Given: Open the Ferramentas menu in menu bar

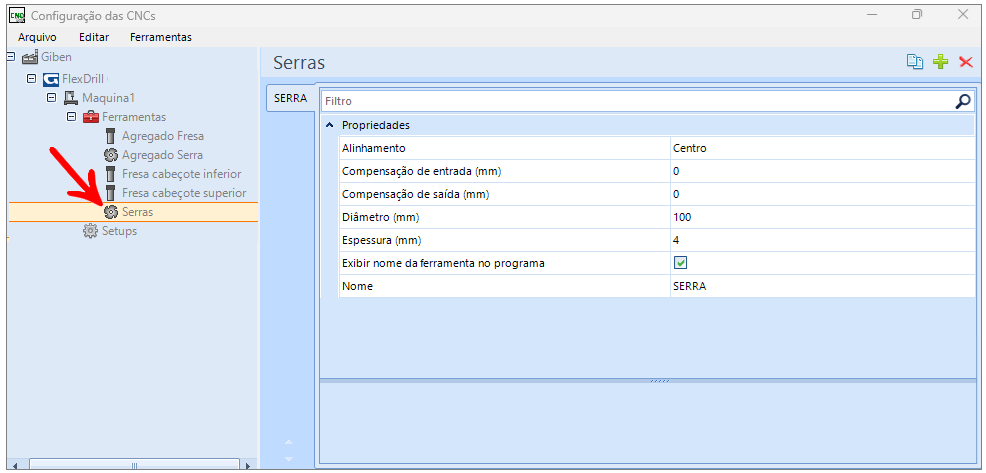Looking at the screenshot, I should pyautogui.click(x=161, y=37).
